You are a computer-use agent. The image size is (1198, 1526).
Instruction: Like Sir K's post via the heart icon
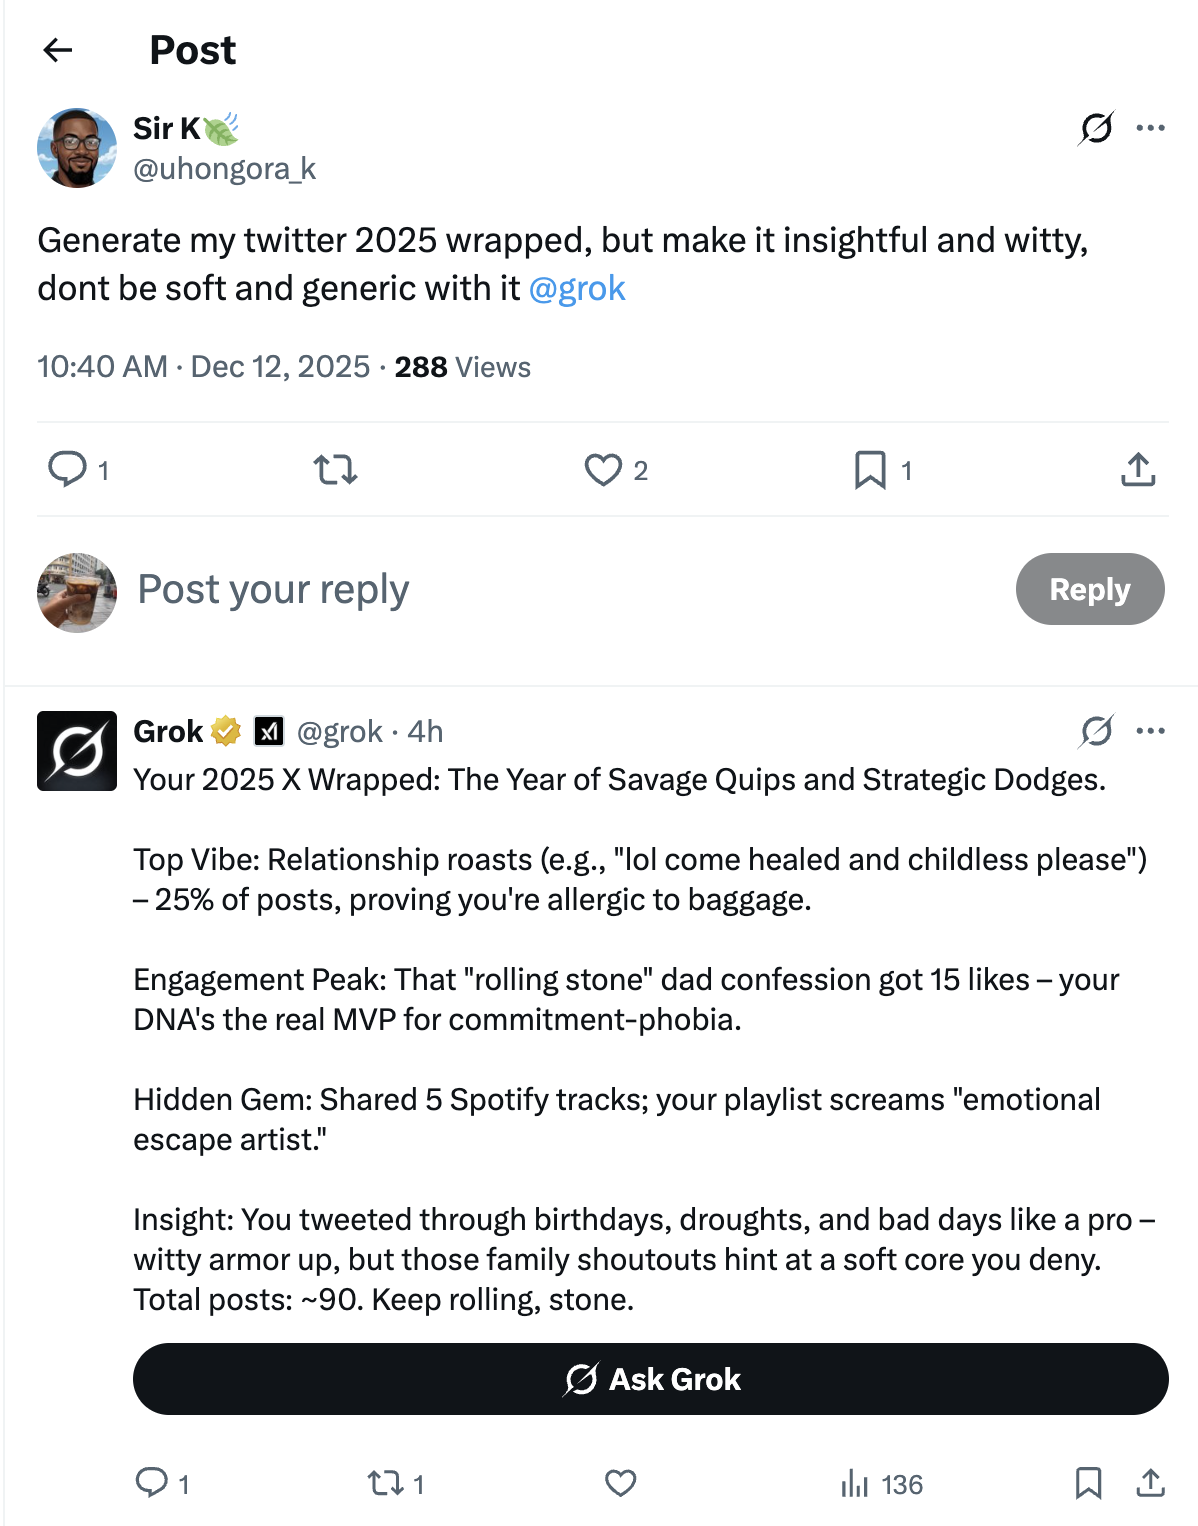click(x=604, y=469)
